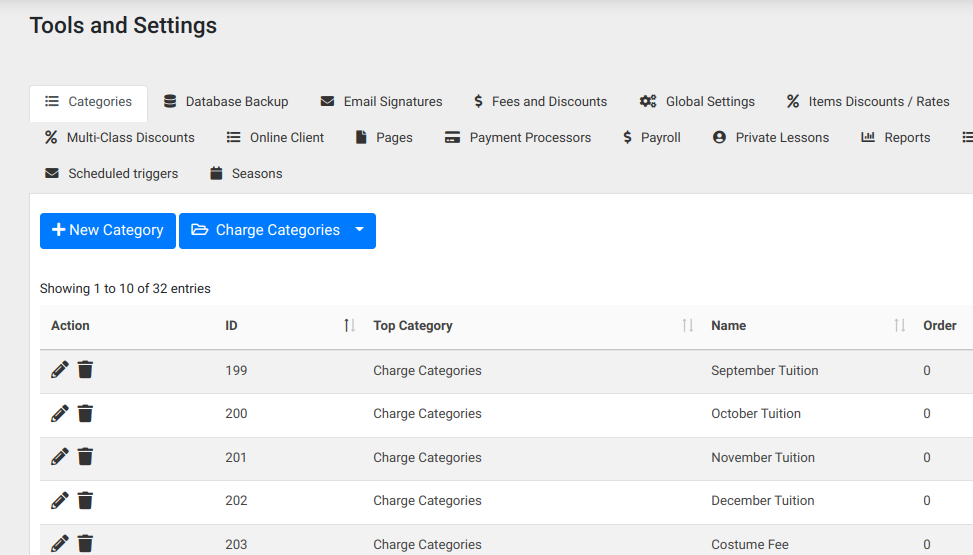This screenshot has height=555, width=973.
Task: Open Email Signatures tab
Action: pos(381,102)
